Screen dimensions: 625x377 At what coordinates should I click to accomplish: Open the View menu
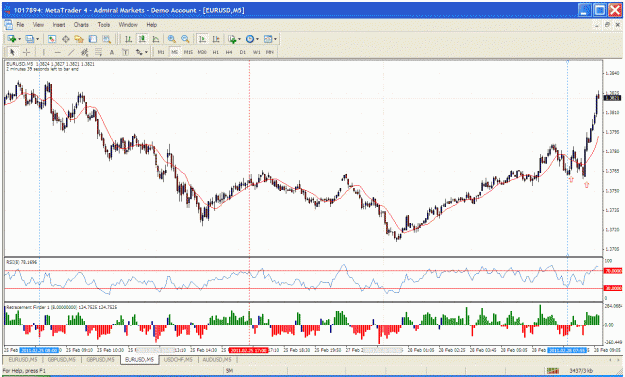pos(38,25)
